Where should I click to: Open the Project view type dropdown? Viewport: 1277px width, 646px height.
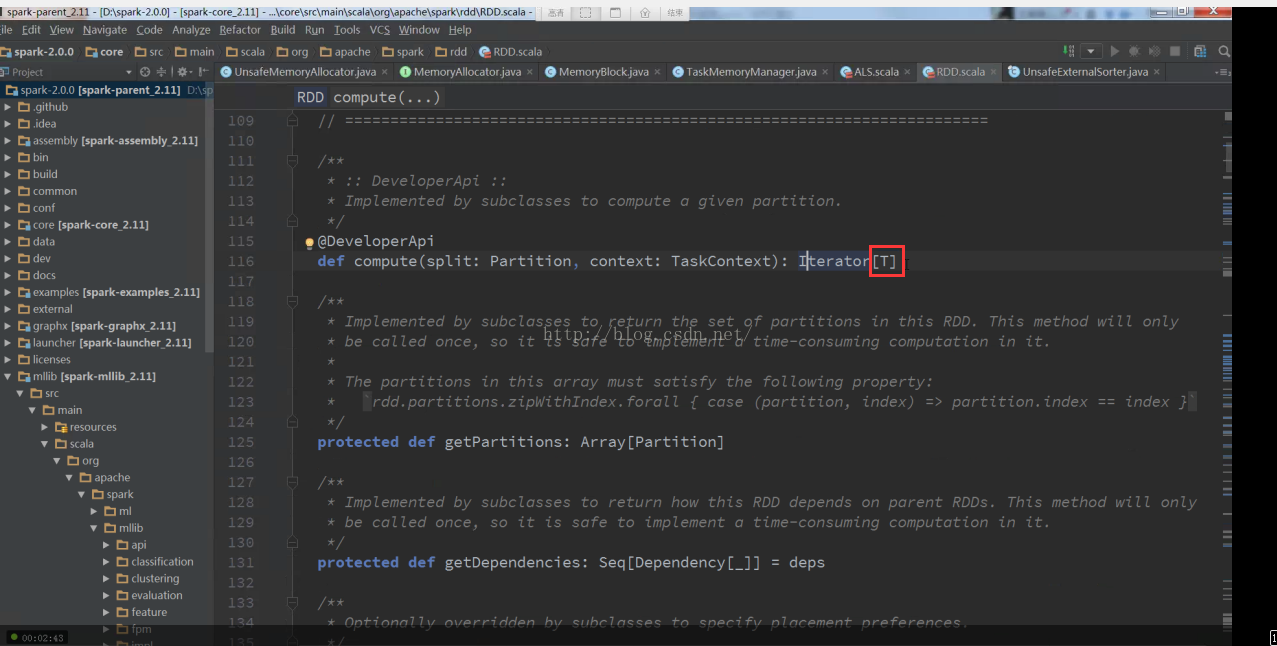tap(128, 72)
